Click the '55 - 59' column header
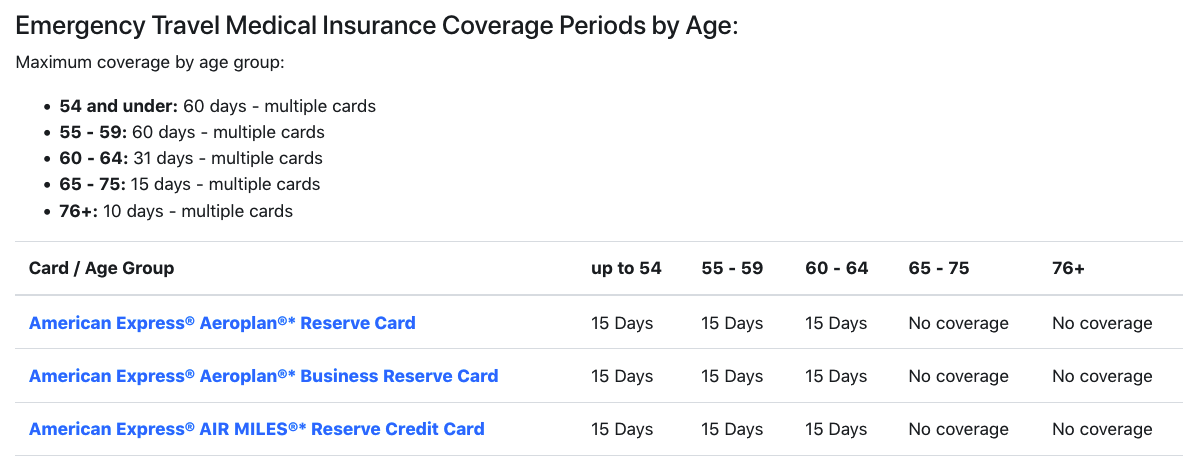The width and height of the screenshot is (1200, 461). coord(732,268)
